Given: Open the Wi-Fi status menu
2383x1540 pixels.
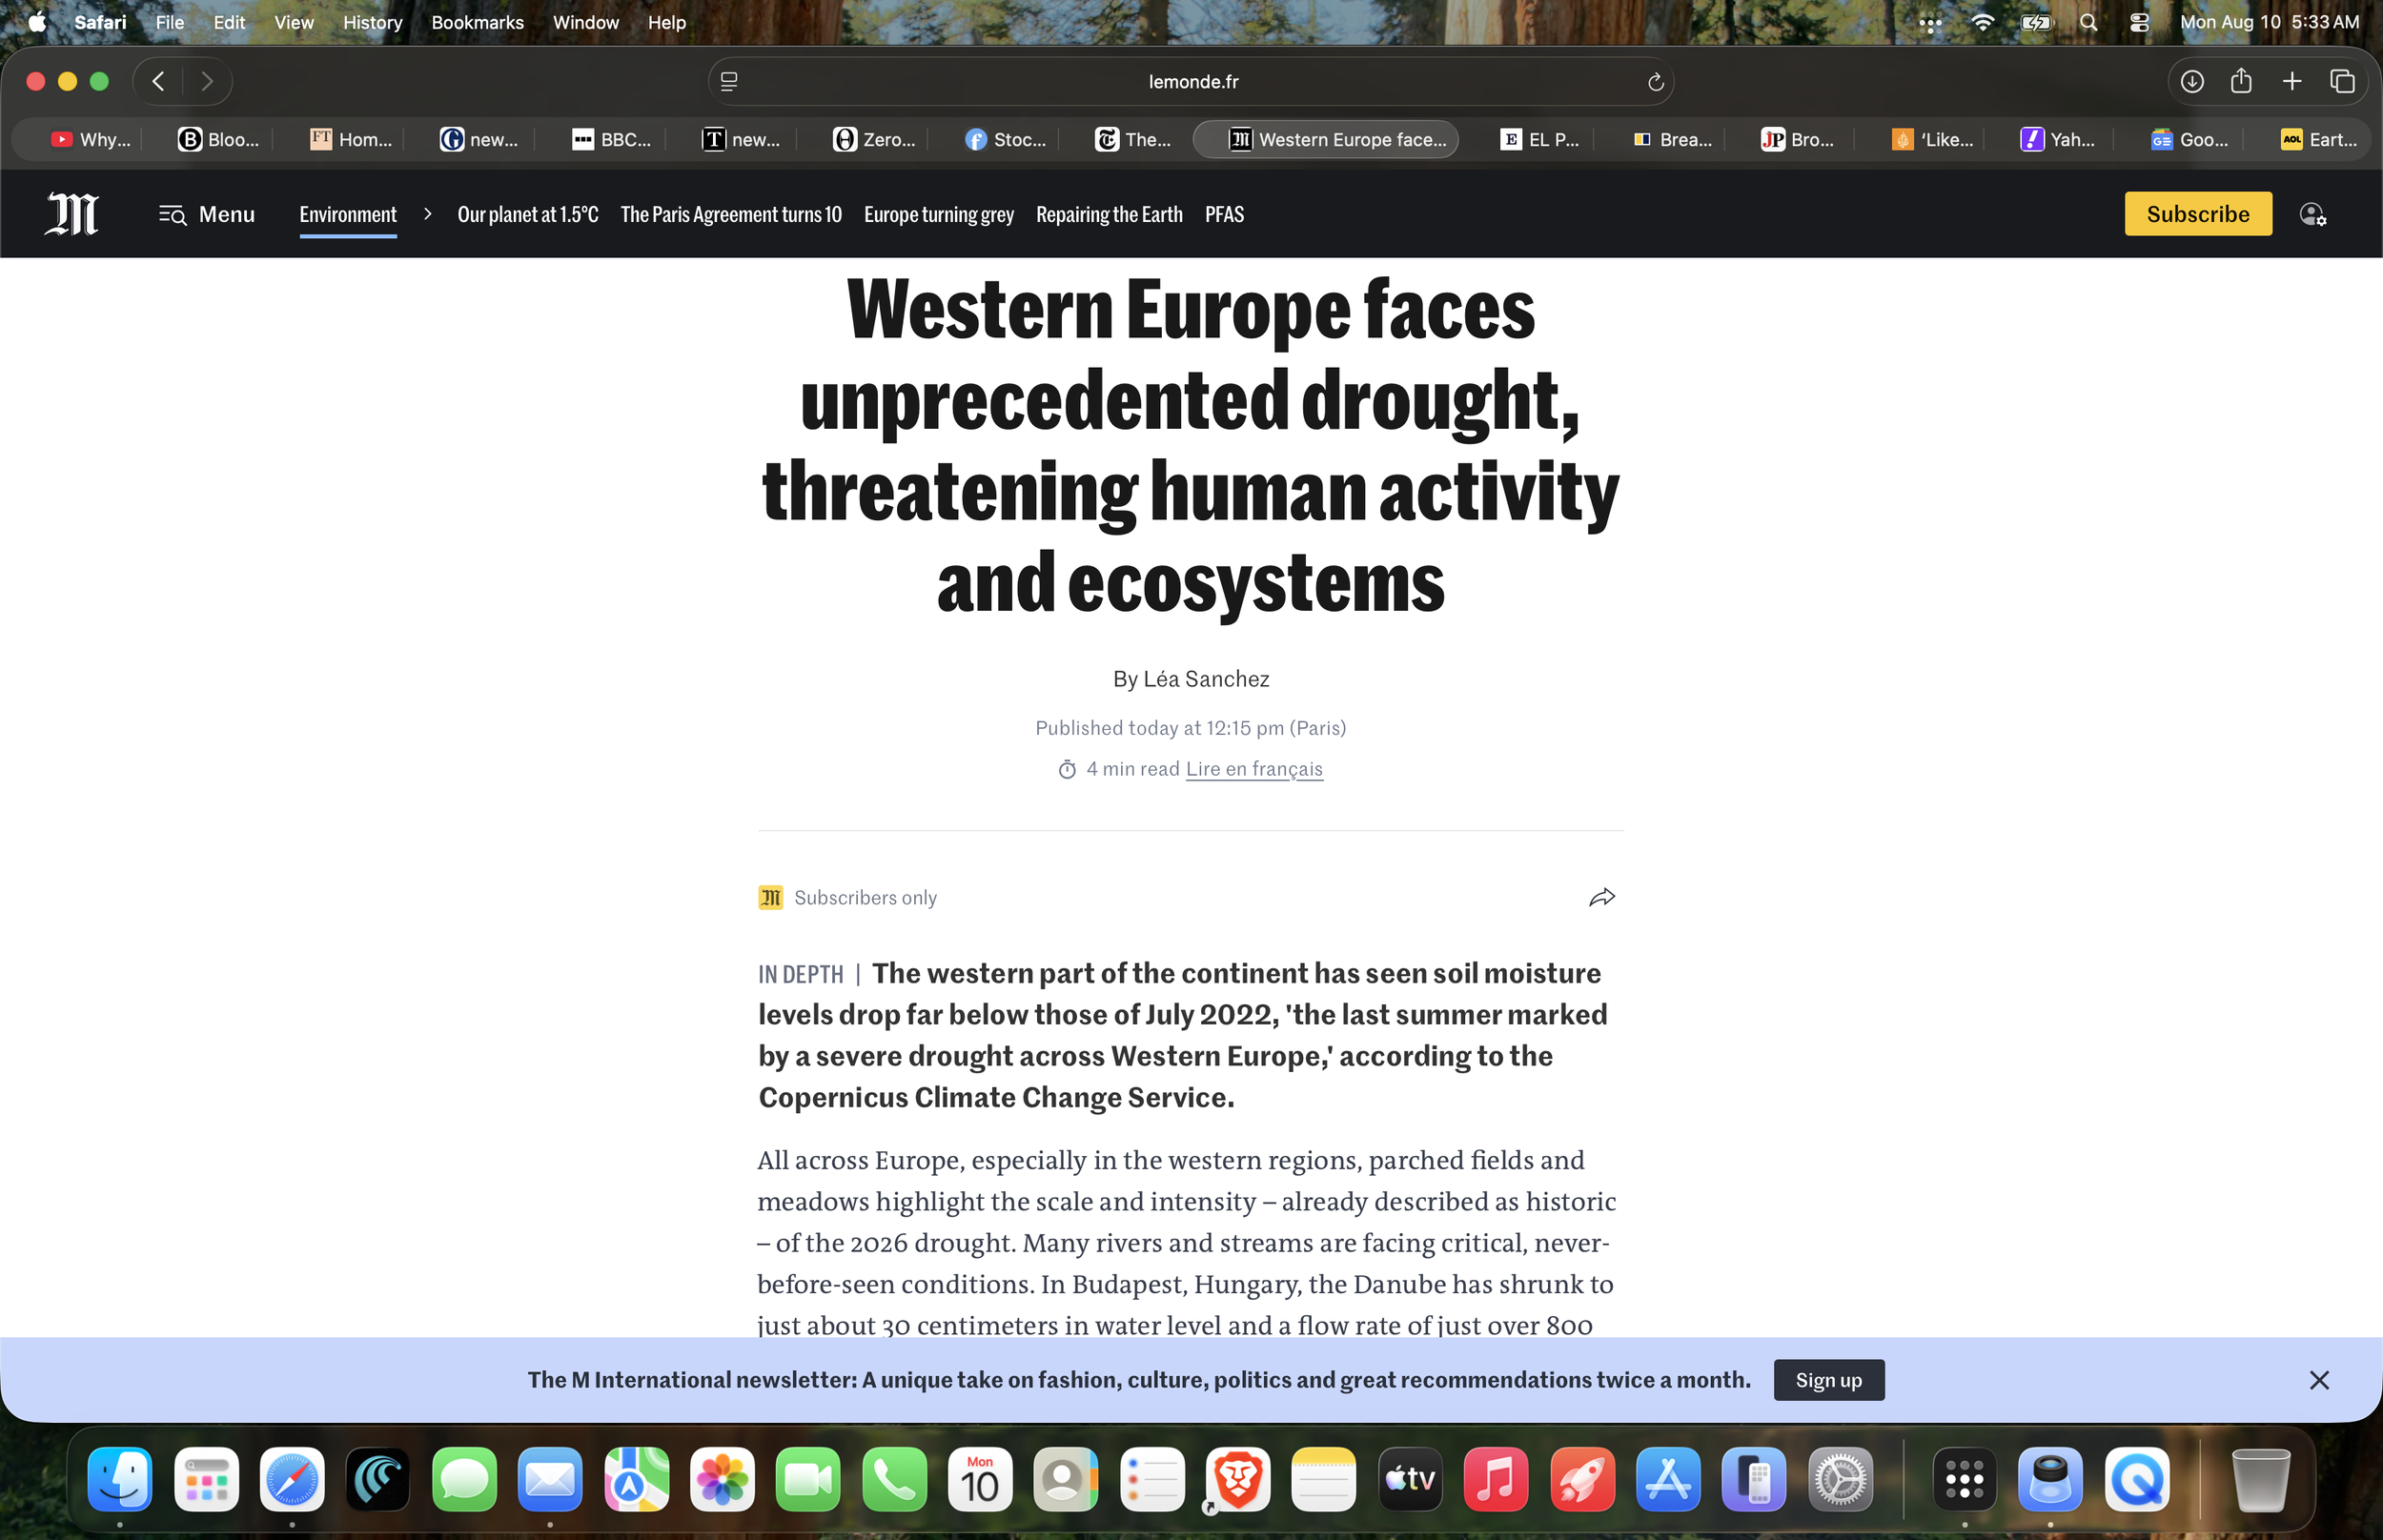Looking at the screenshot, I should pyautogui.click(x=1982, y=22).
